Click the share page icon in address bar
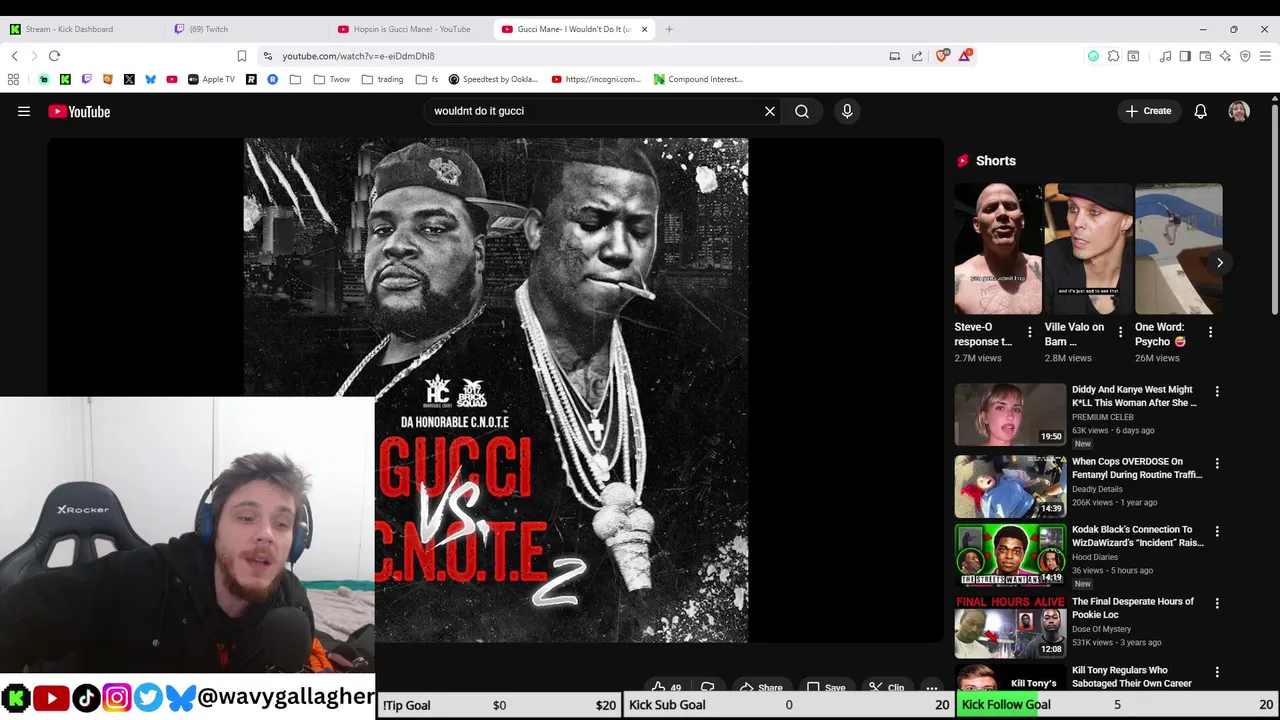The image size is (1280, 720). click(x=917, y=56)
